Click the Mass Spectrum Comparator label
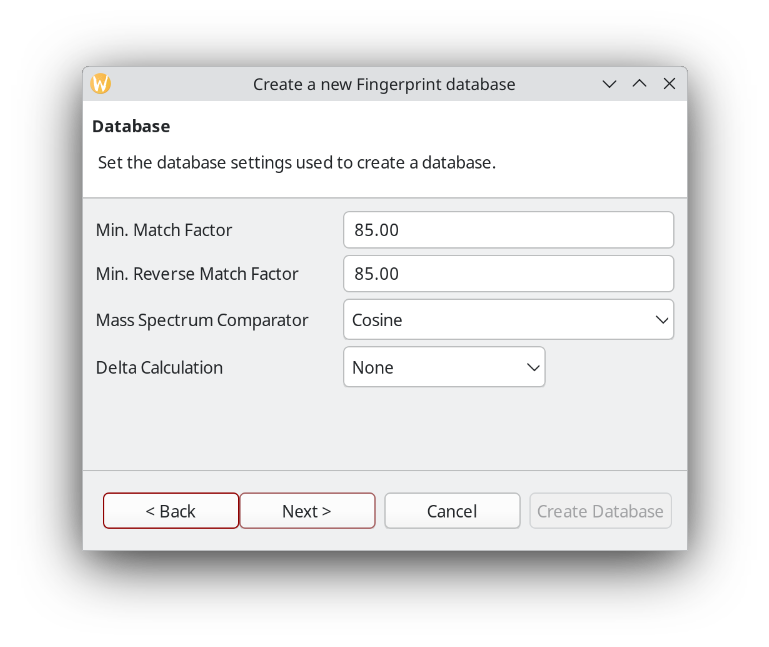The image size is (769, 647). (202, 320)
